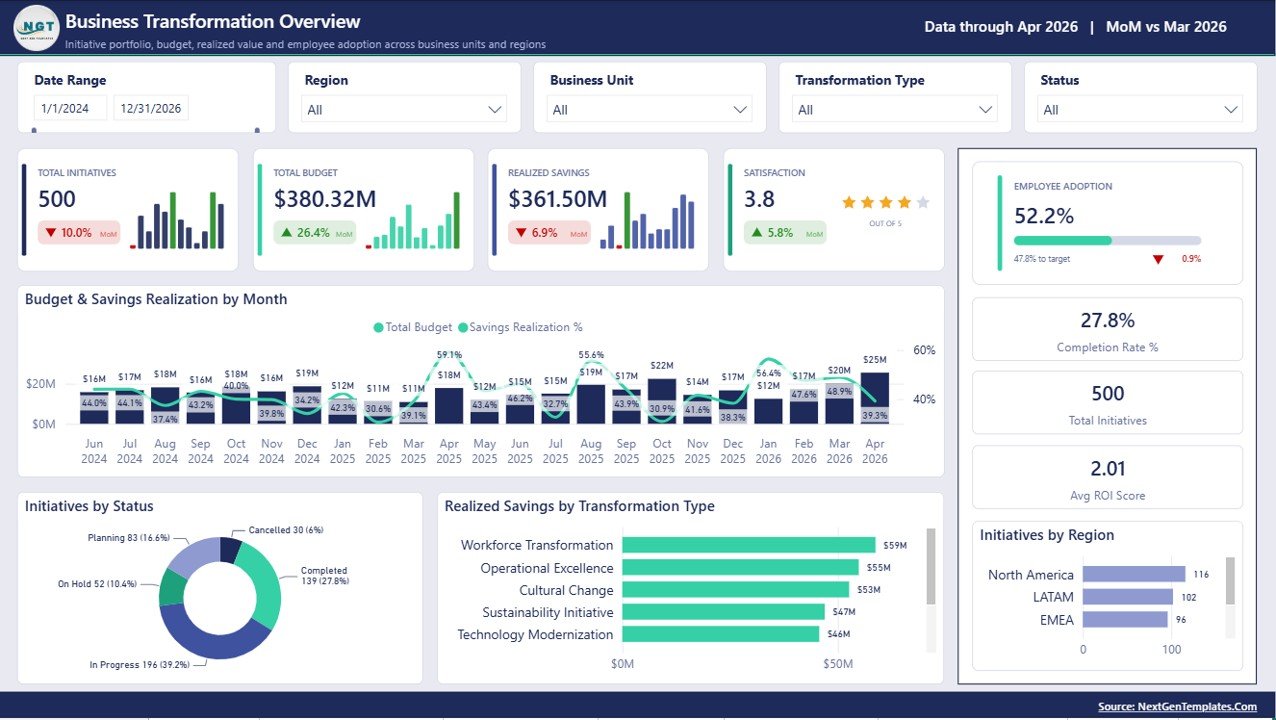Click the Jun 2024 budget bar
Screen dimensions: 1276x720
[94, 408]
